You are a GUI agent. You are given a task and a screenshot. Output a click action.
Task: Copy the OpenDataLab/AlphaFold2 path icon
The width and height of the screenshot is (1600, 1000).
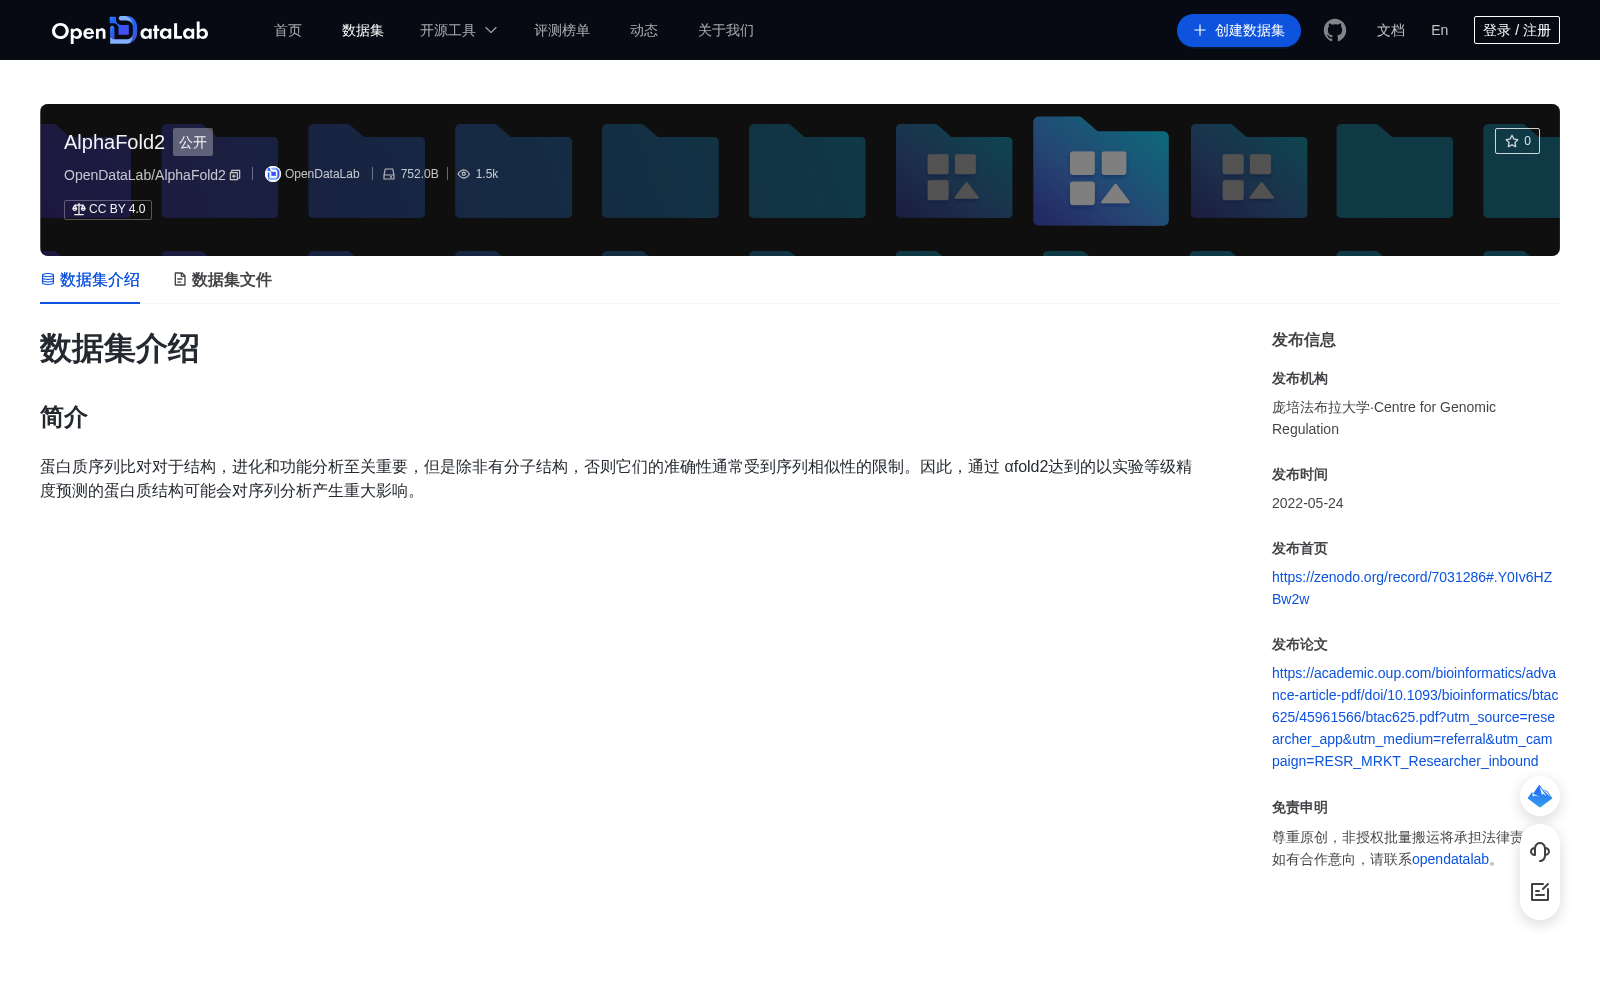point(235,175)
